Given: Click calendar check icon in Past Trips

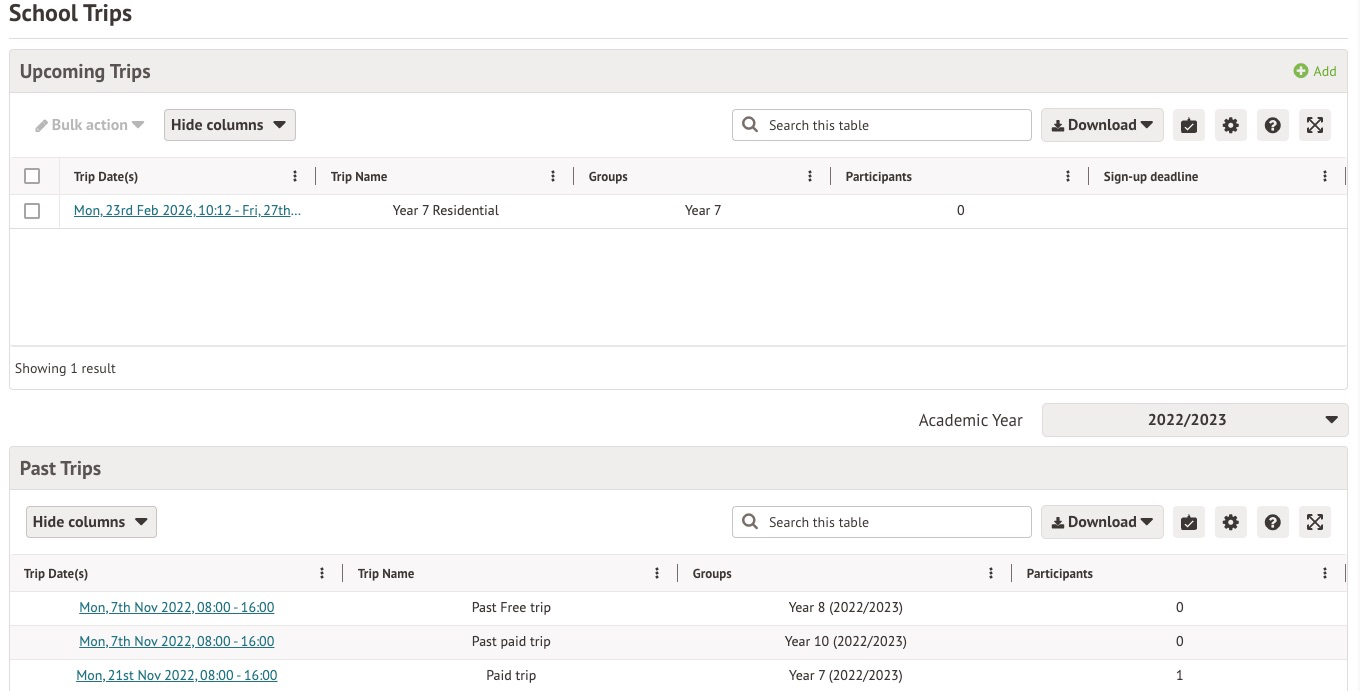Looking at the screenshot, I should coord(1188,522).
